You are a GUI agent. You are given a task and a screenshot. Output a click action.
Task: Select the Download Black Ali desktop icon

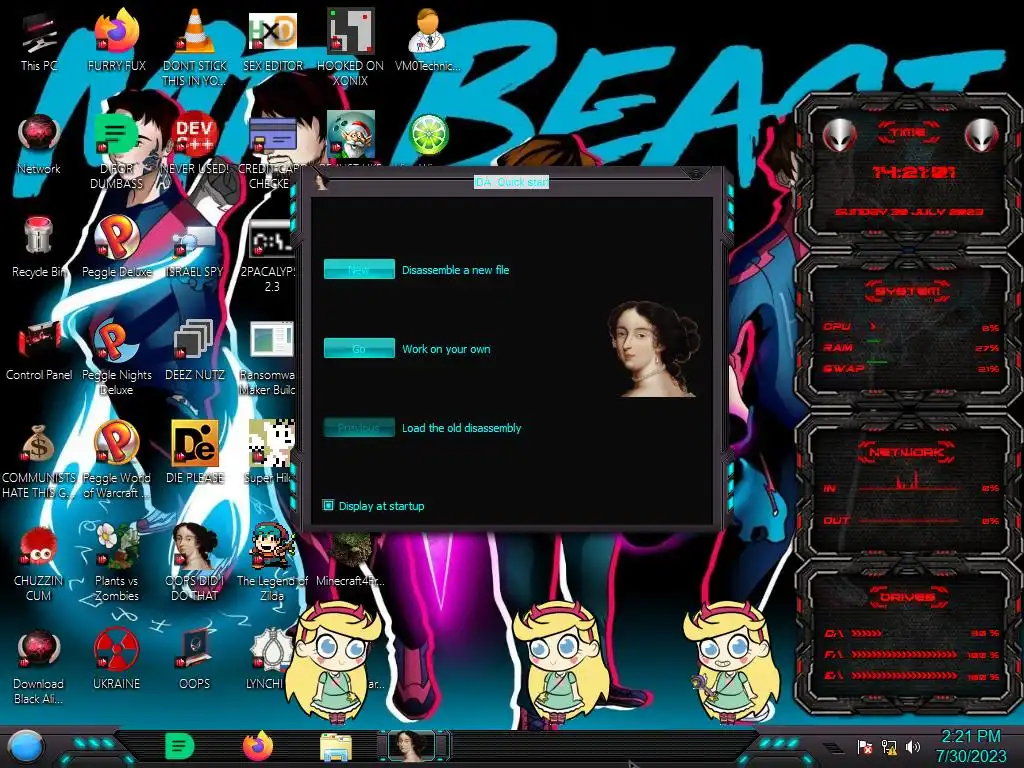pos(39,667)
